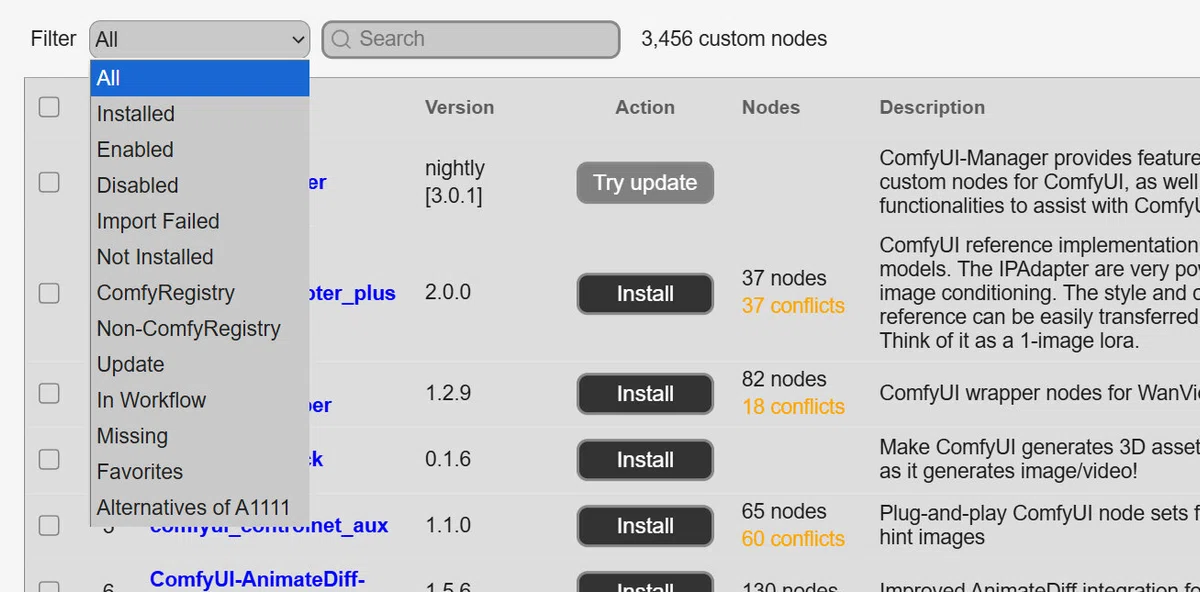The height and width of the screenshot is (592, 1200).
Task: Open the Filter dropdown showing All
Action: pyautogui.click(x=200, y=39)
